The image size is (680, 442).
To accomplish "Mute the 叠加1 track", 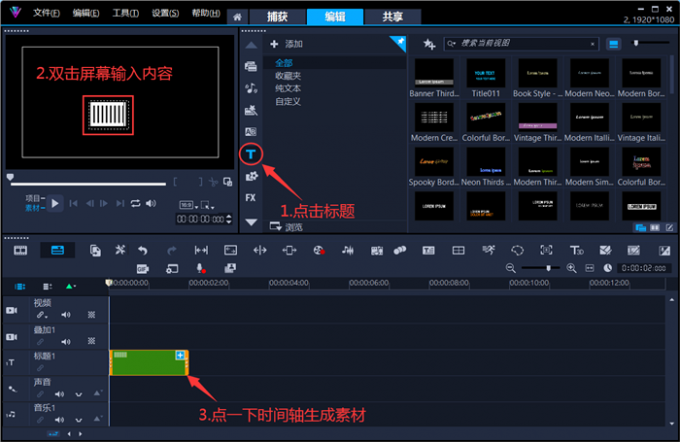I will coord(66,341).
